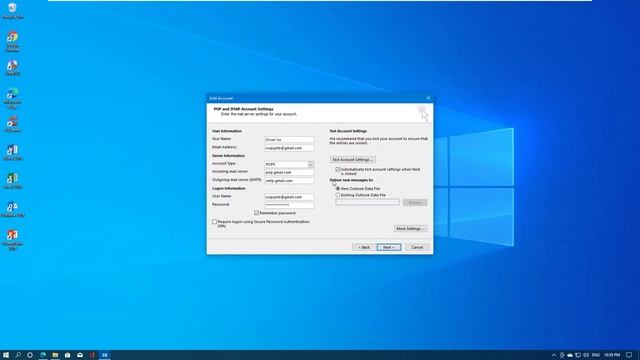Enable Require logon using Secure Password Authentication
Viewport: 640px width, 360px height.
[x=214, y=222]
